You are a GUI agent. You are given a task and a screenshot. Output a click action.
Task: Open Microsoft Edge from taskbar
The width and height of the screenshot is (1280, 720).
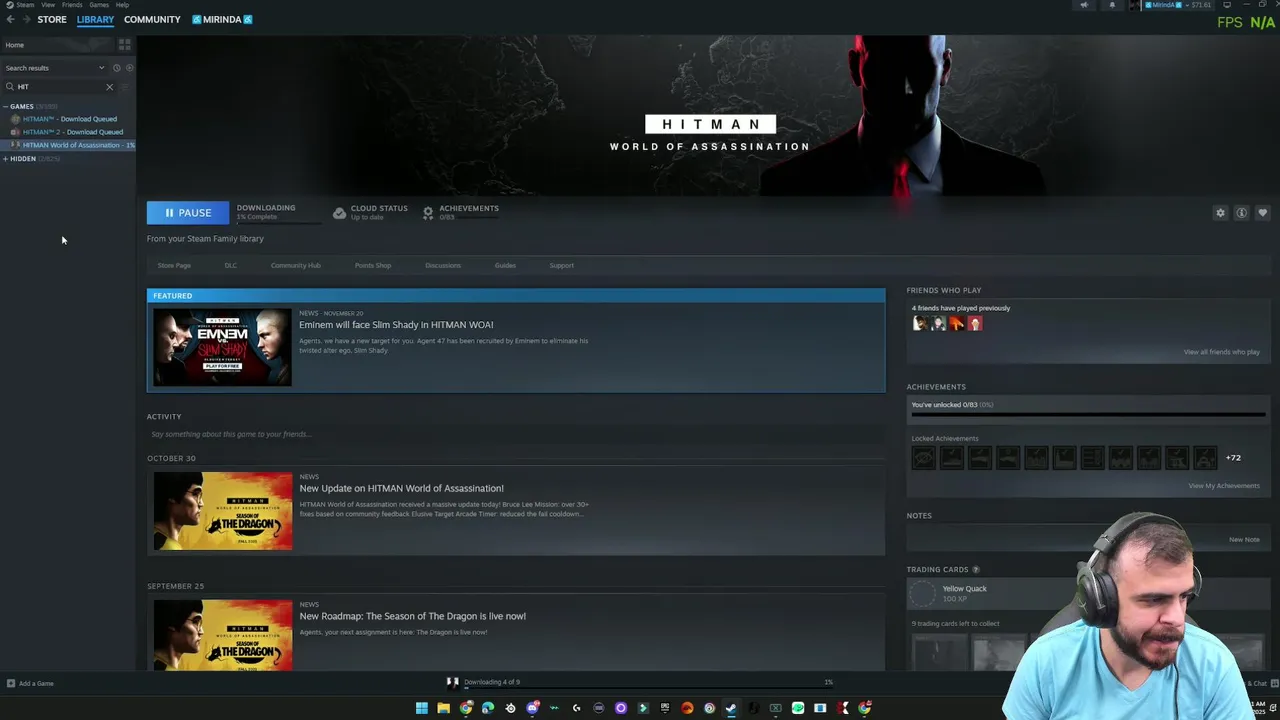tap(488, 708)
